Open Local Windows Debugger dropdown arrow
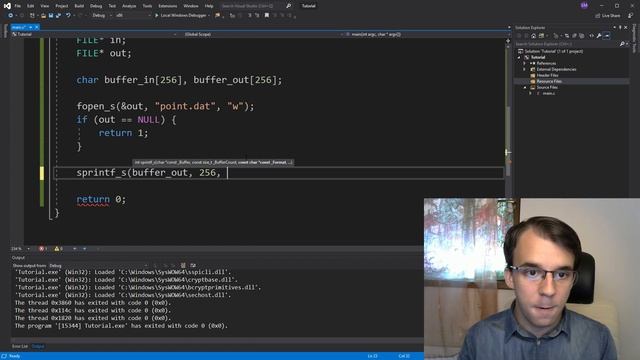 [209, 16]
